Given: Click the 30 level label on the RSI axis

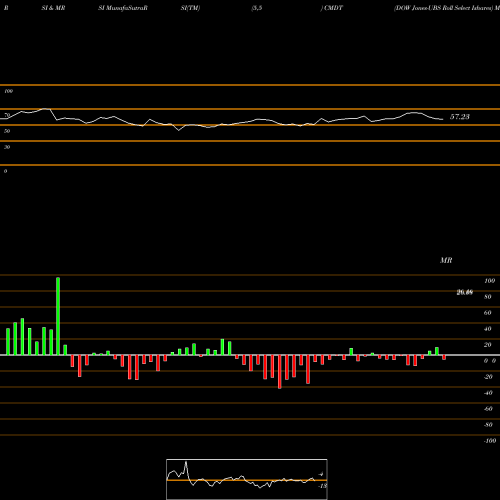Looking at the screenshot, I should click(7, 147).
